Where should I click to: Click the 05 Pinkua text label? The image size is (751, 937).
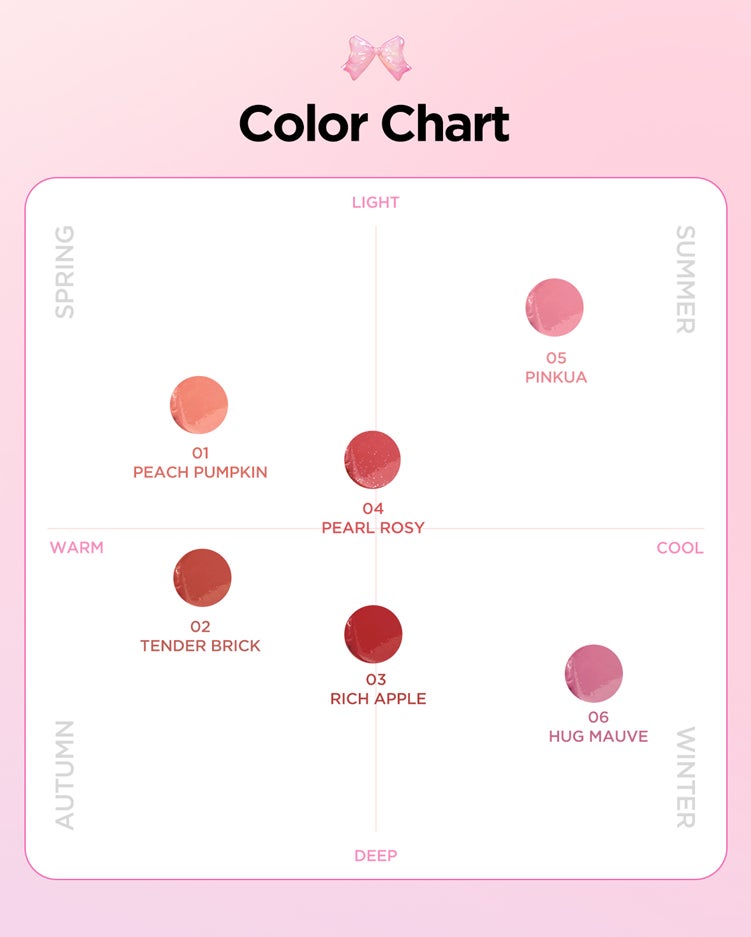[x=556, y=368]
